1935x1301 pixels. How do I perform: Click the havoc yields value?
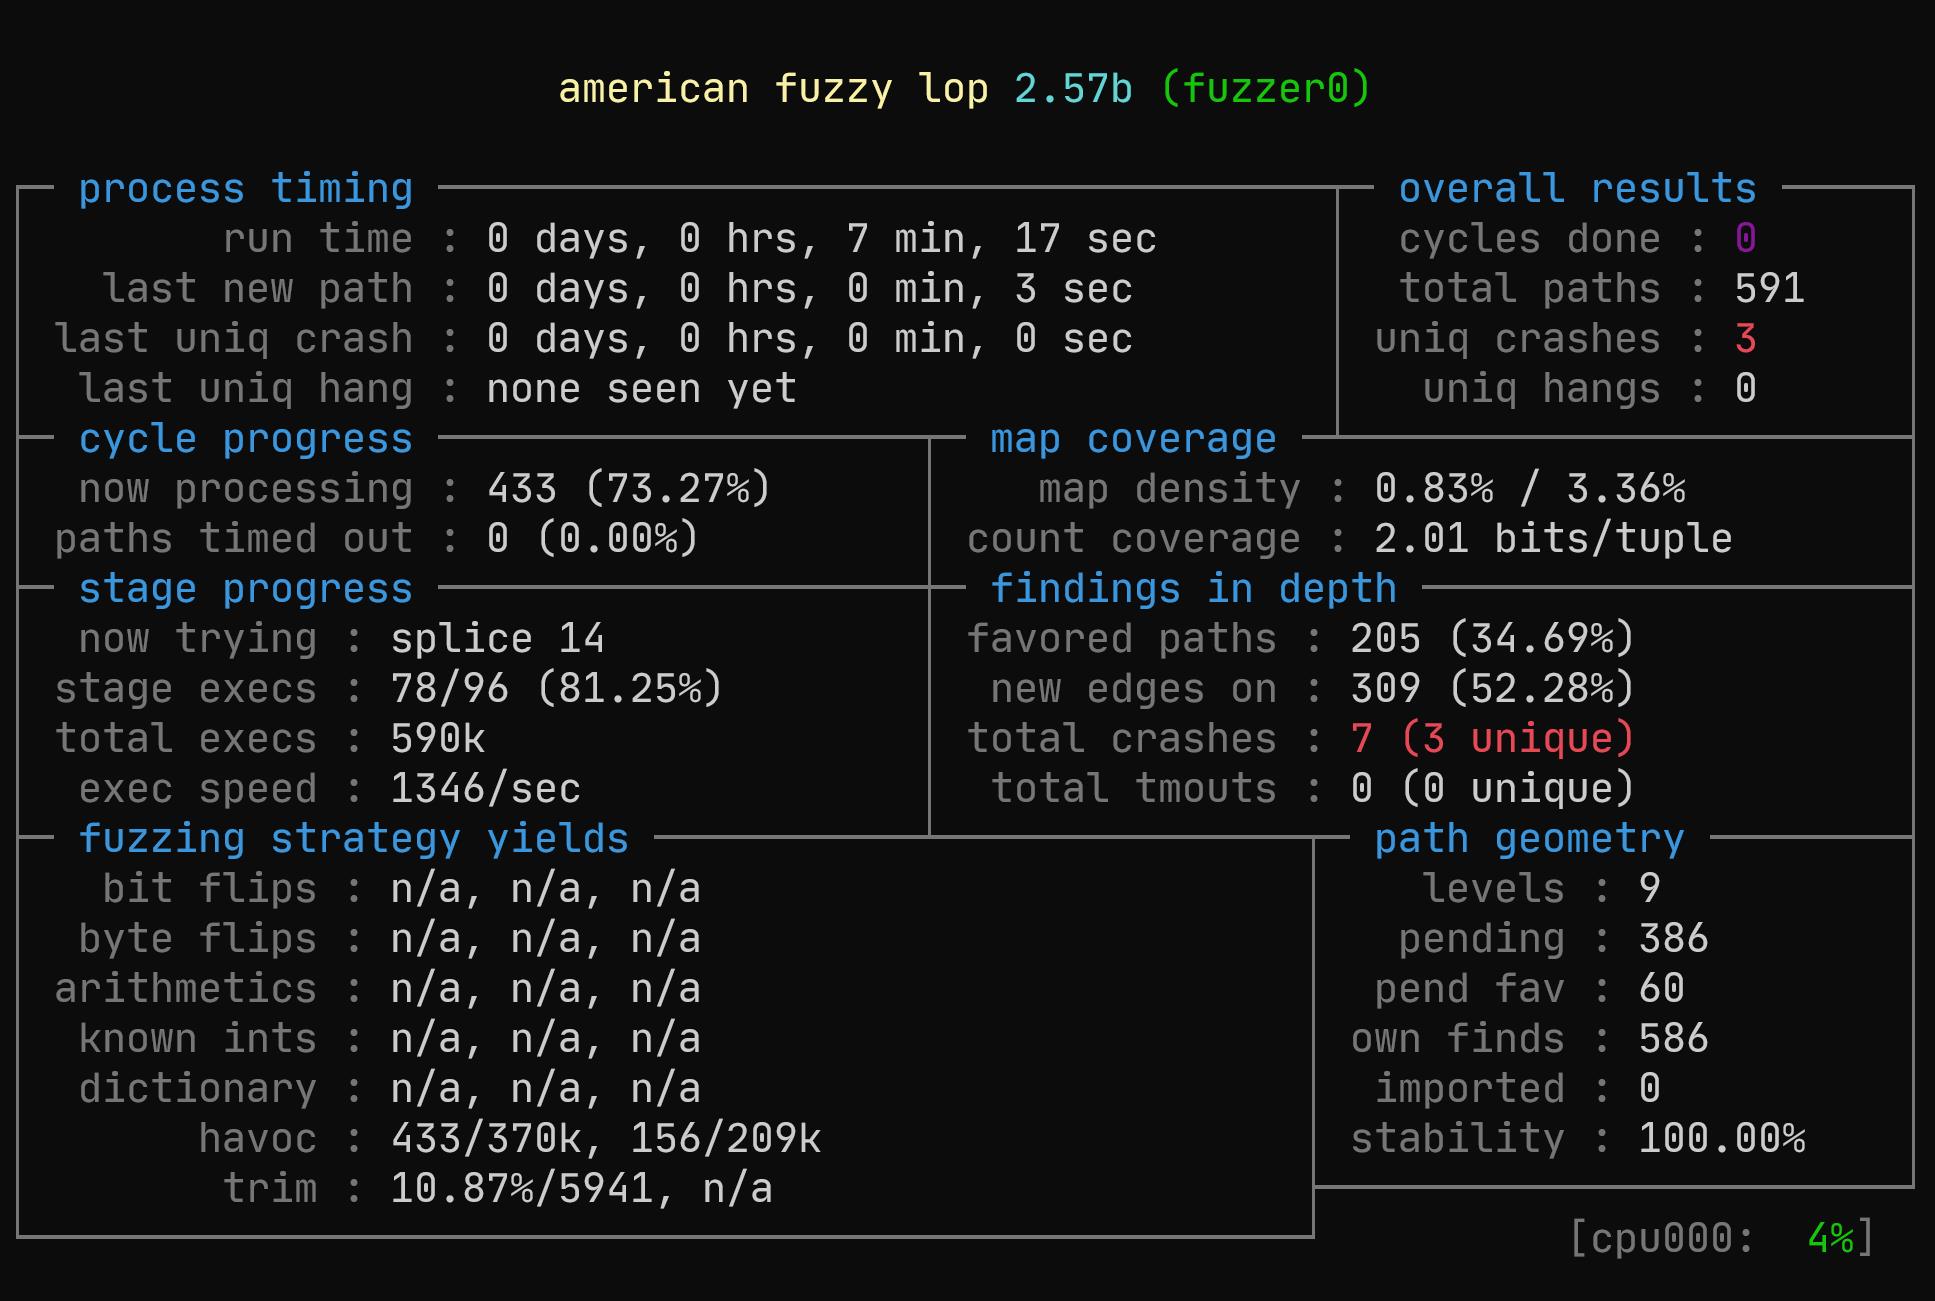click(x=605, y=1139)
